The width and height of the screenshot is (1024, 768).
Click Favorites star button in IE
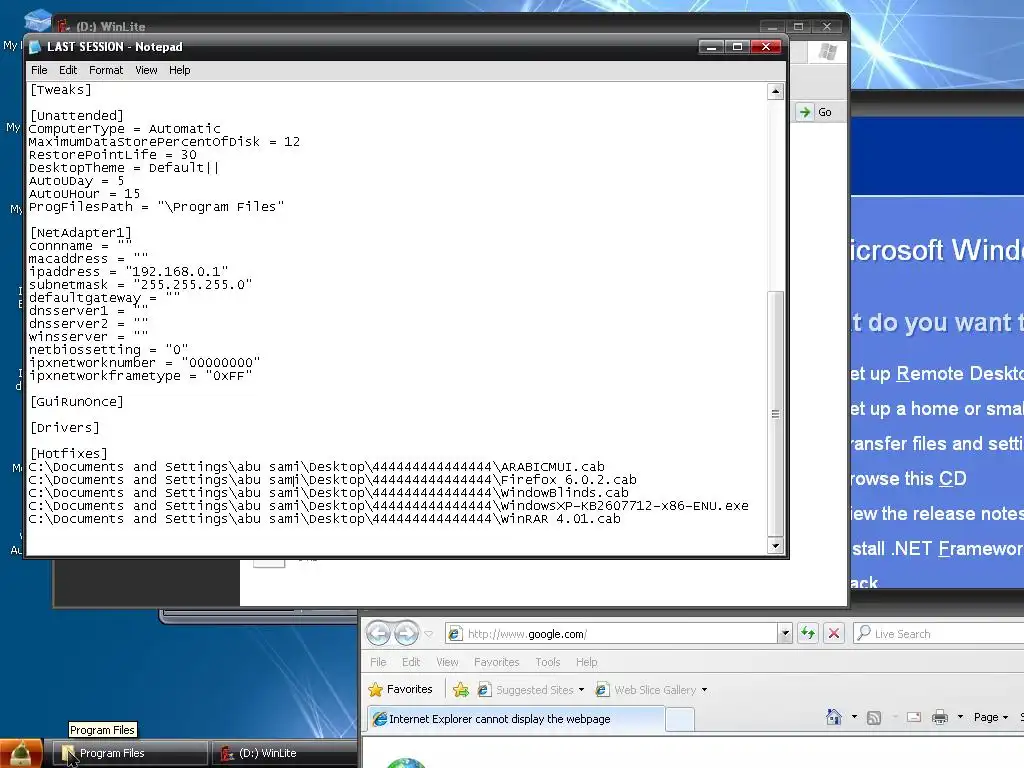pos(400,690)
